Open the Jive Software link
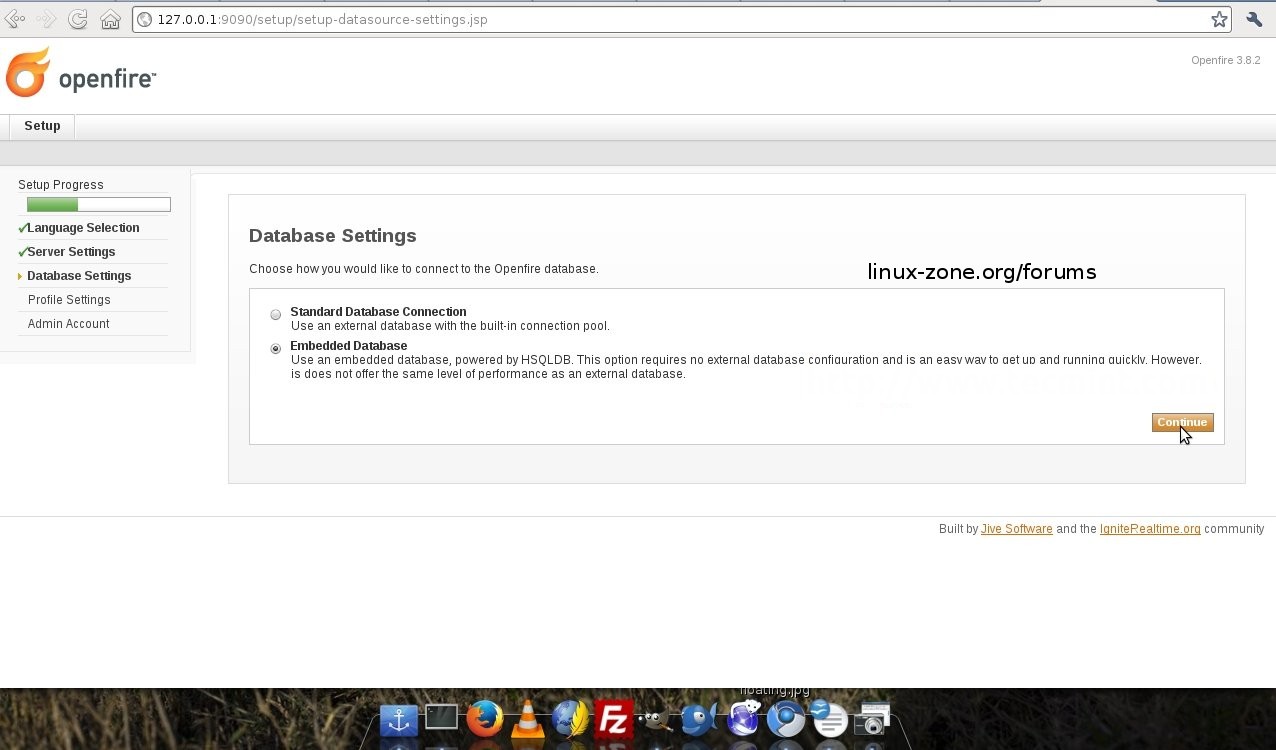Image resolution: width=1276 pixels, height=750 pixels. [x=1016, y=529]
